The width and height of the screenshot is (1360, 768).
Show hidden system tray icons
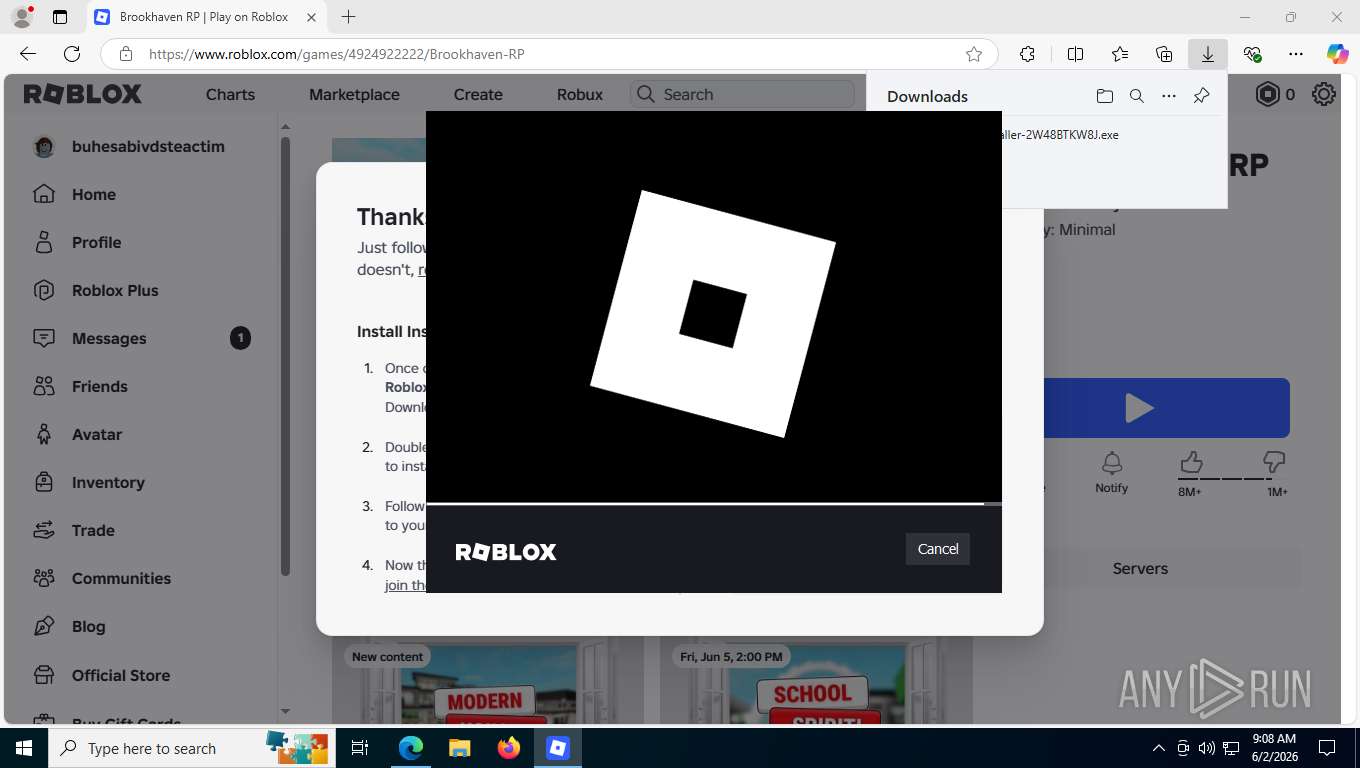click(x=1159, y=748)
